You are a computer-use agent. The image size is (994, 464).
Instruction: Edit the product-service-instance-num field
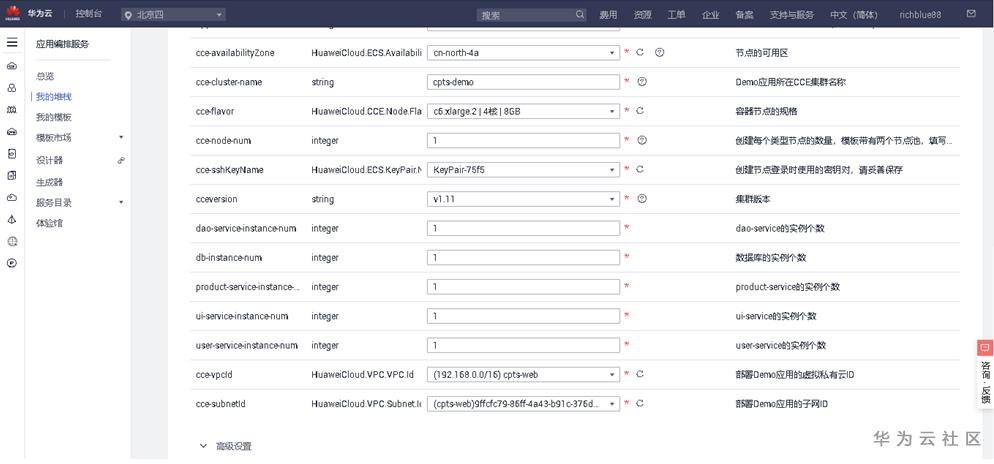coord(524,287)
